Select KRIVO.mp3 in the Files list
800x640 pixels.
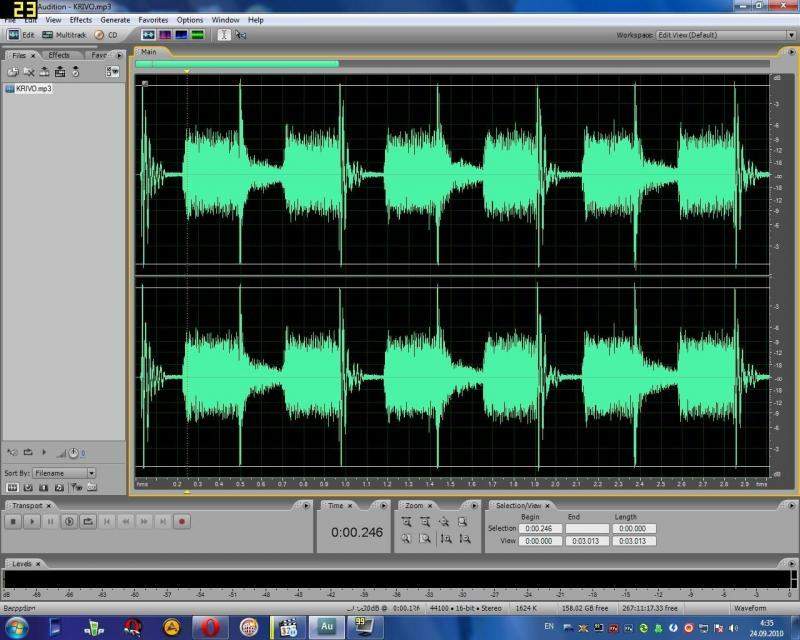coord(33,89)
